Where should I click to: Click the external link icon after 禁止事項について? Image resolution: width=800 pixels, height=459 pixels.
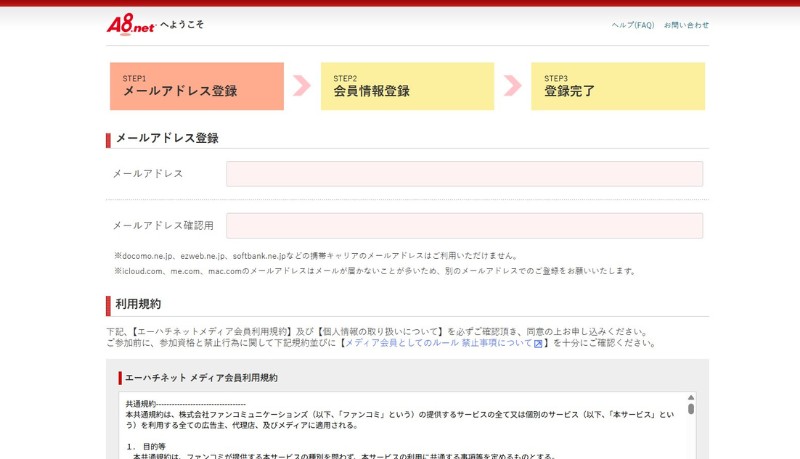(538, 344)
